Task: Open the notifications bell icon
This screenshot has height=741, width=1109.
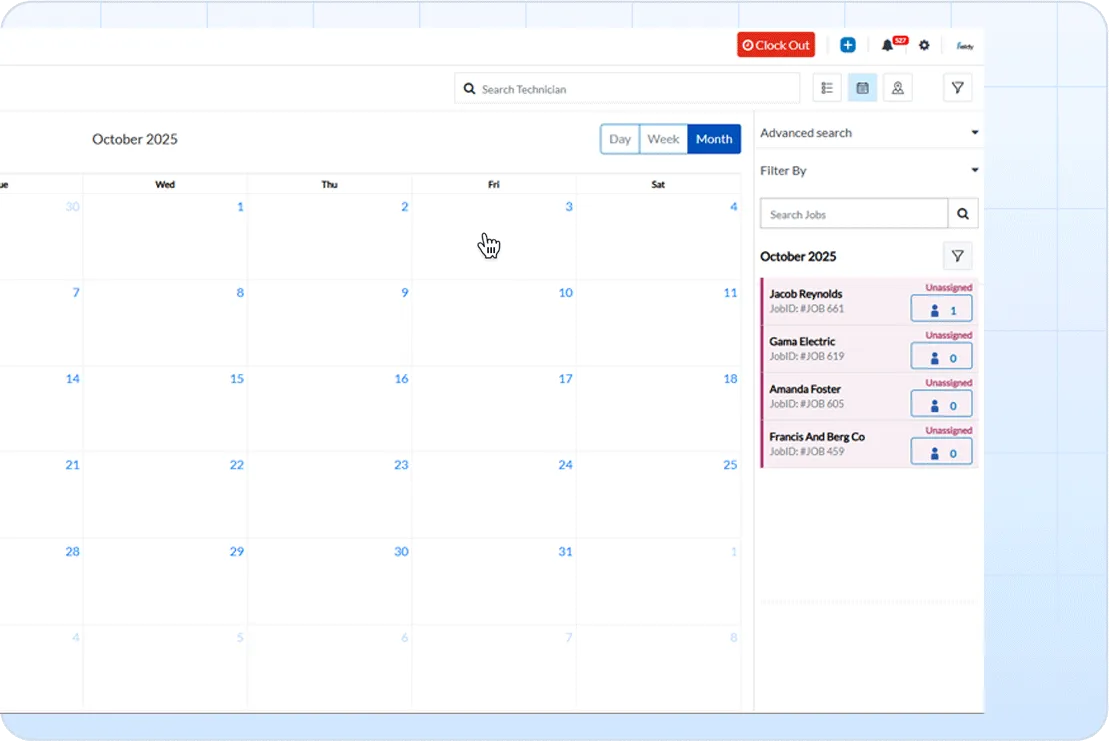Action: tap(888, 45)
